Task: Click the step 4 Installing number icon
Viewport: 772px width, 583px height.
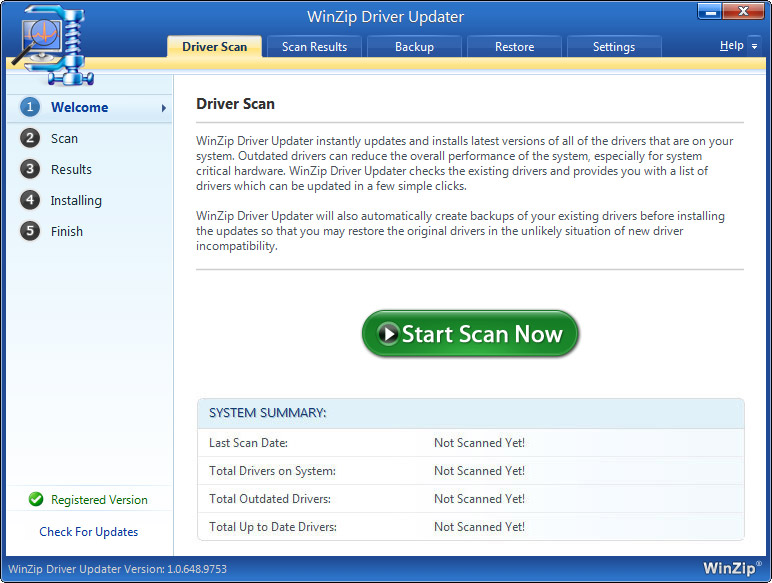Action: coord(30,200)
